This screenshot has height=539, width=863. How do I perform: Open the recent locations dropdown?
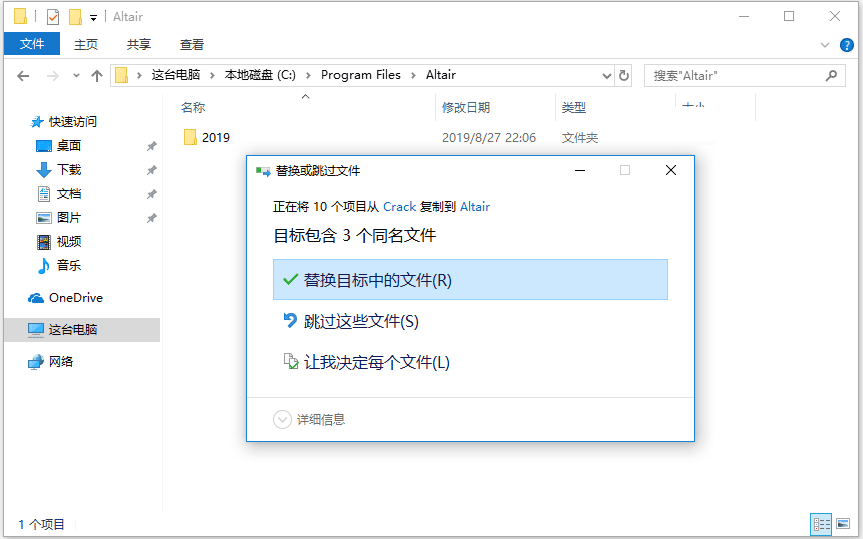click(76, 76)
